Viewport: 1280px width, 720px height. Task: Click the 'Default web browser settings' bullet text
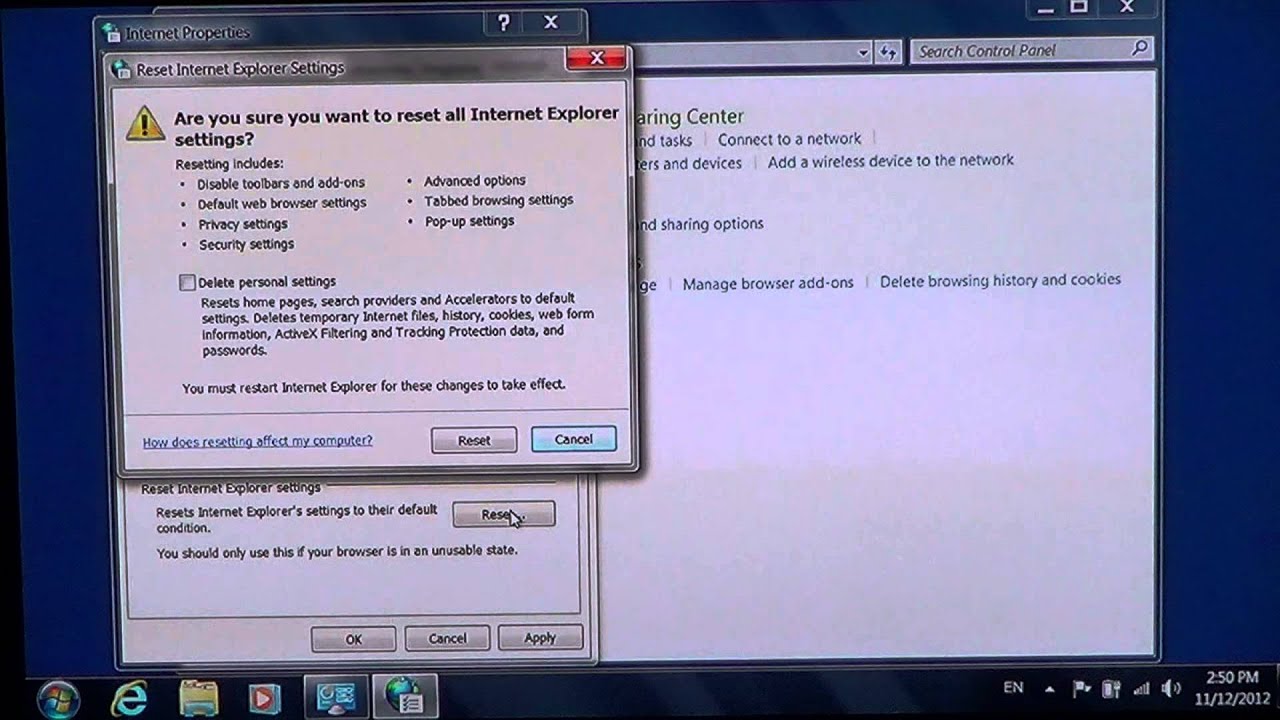click(x=282, y=203)
